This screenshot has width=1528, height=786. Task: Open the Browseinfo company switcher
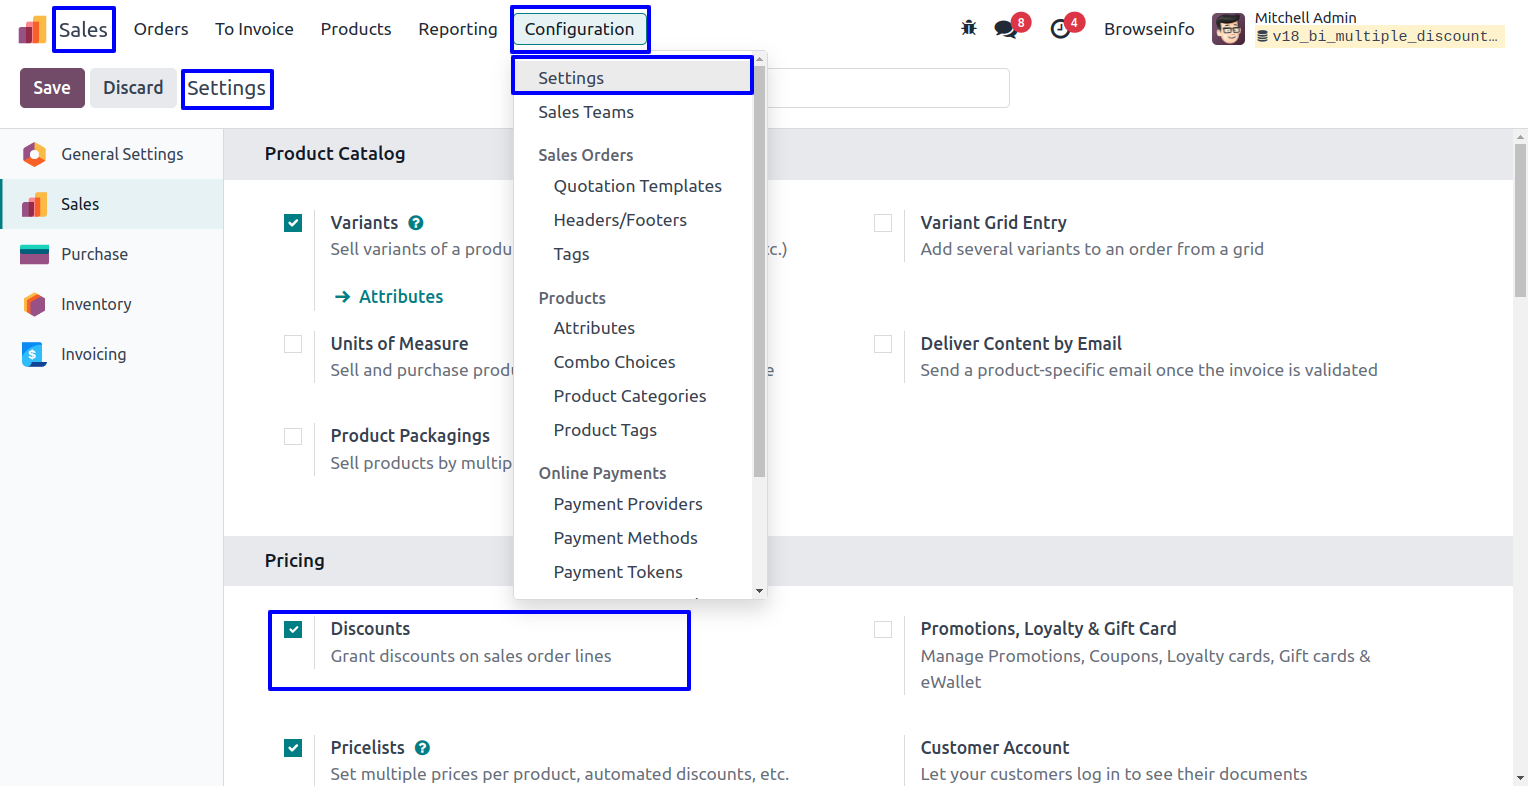point(1148,29)
